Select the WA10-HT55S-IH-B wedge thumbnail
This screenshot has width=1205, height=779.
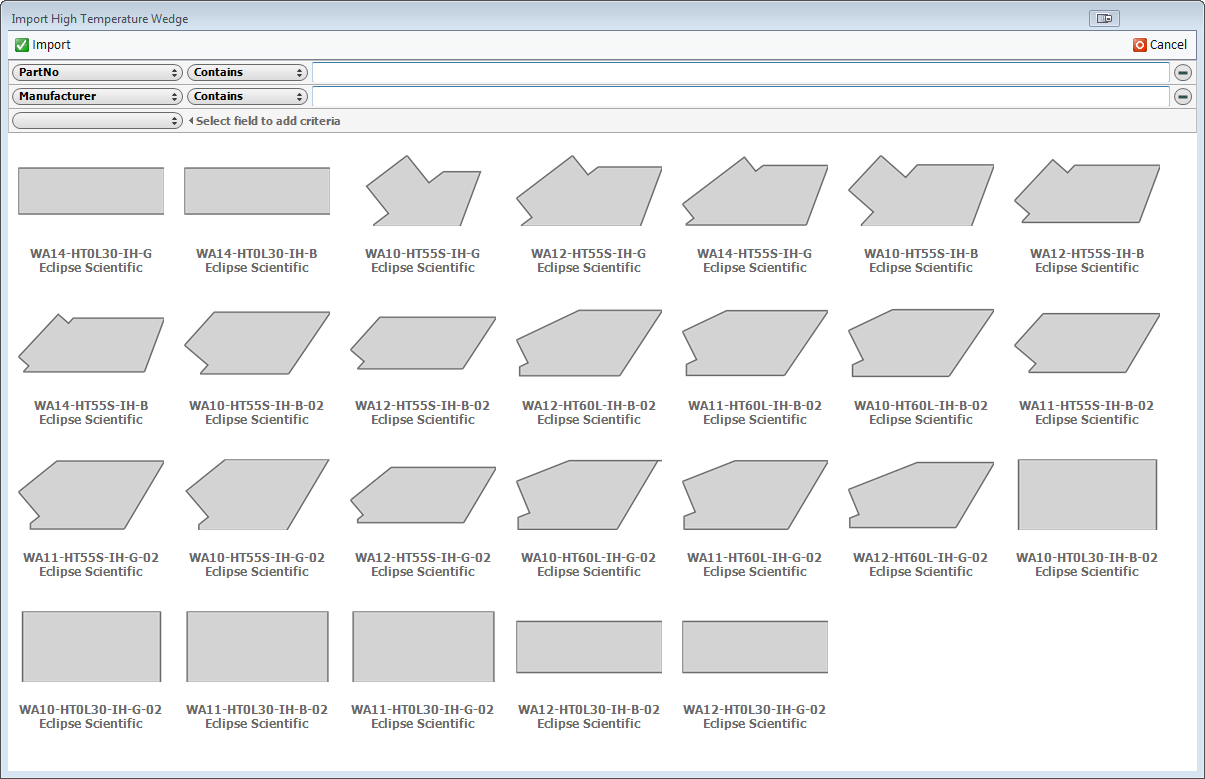tap(921, 190)
